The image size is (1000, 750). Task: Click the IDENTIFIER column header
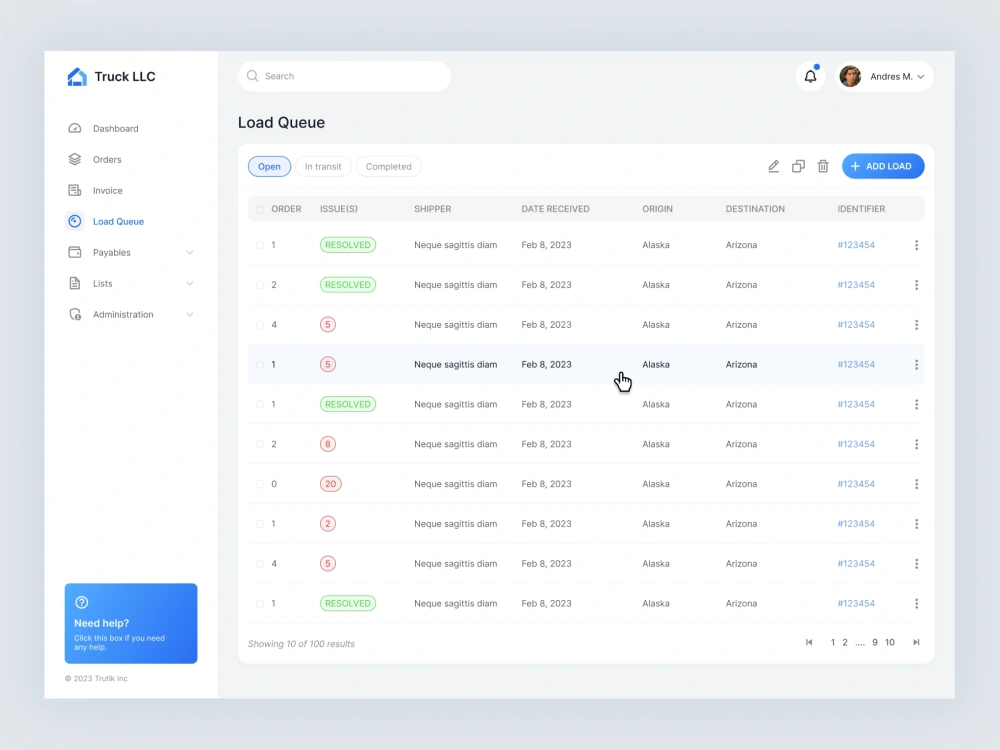coord(861,209)
